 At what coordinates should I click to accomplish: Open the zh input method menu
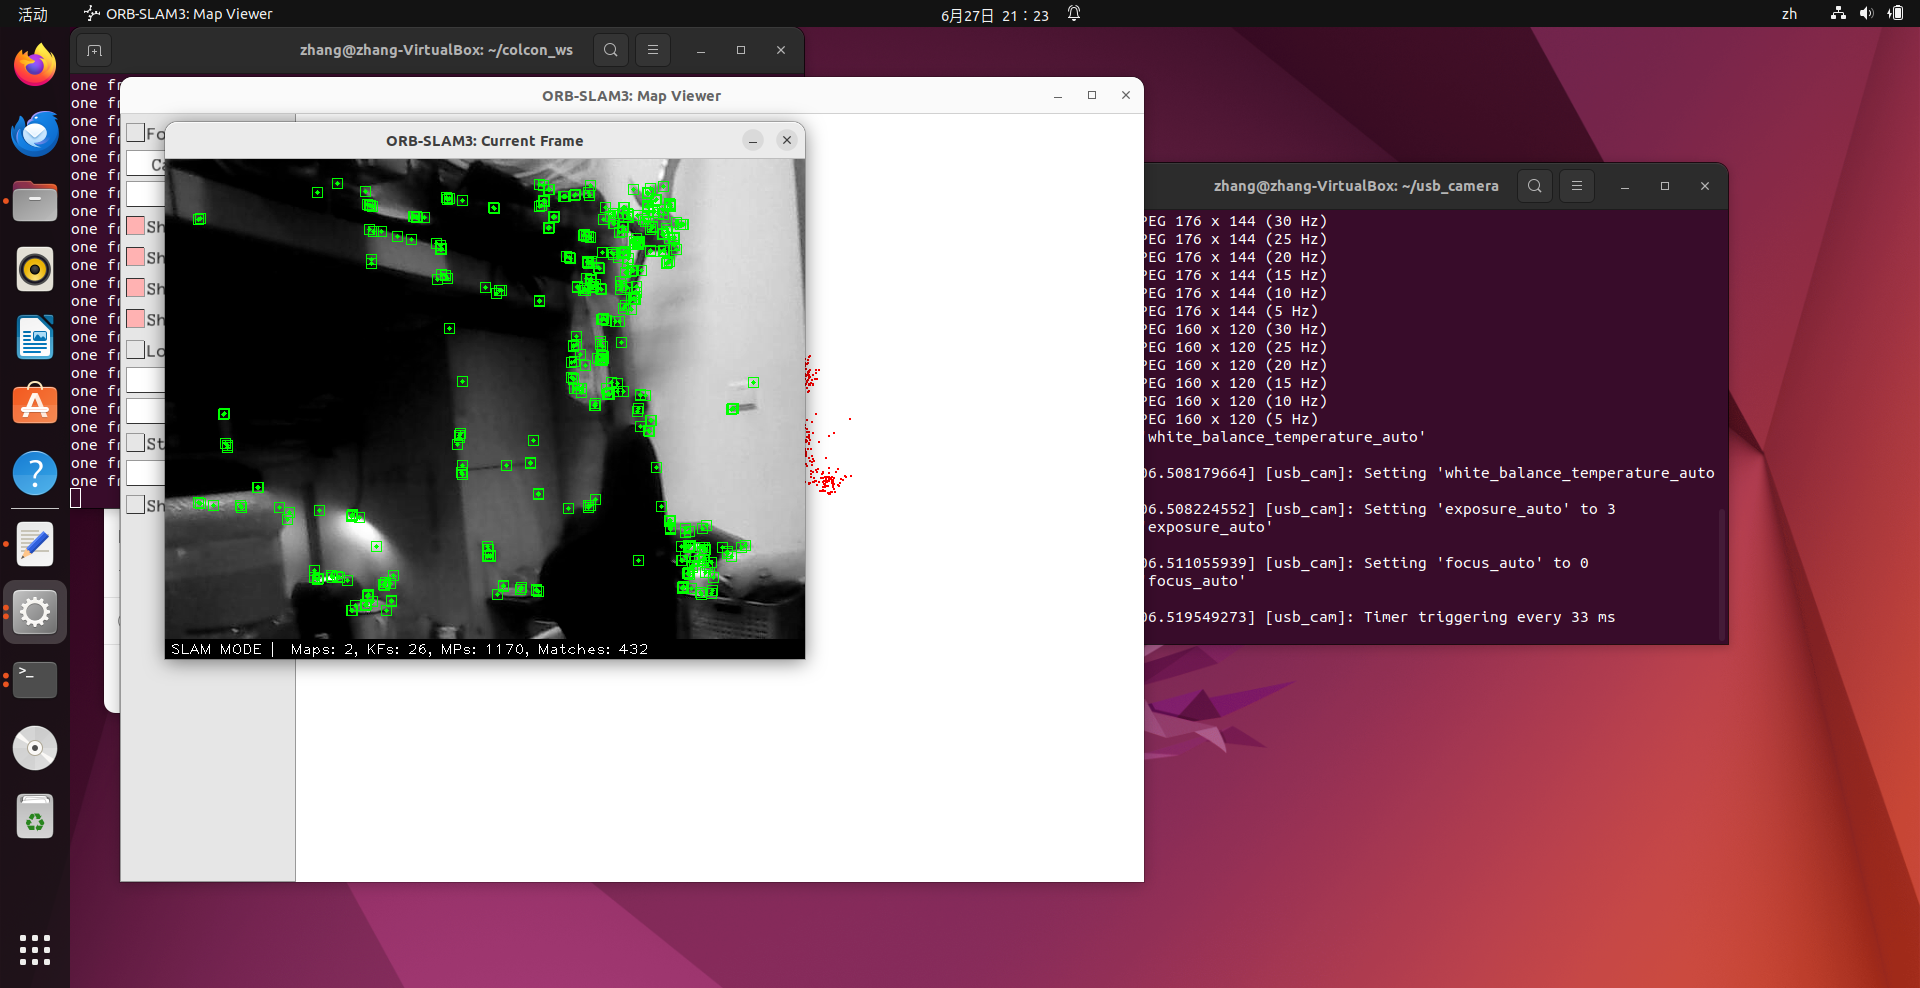(1789, 14)
